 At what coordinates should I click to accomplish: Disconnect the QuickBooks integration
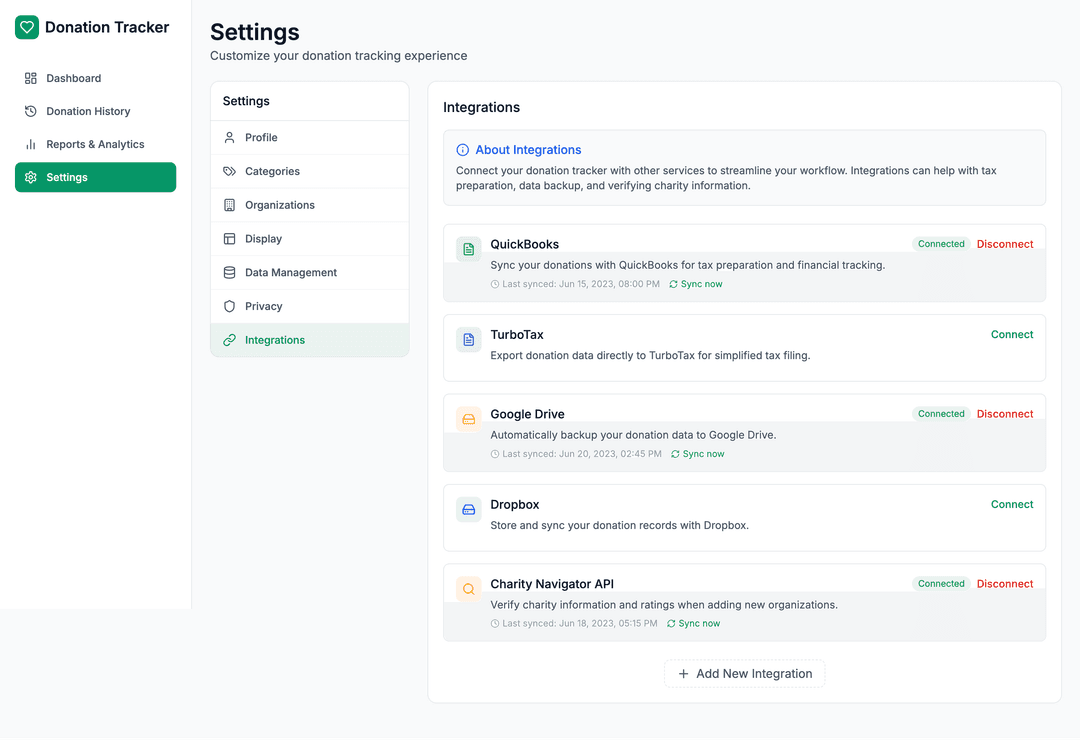[1004, 244]
